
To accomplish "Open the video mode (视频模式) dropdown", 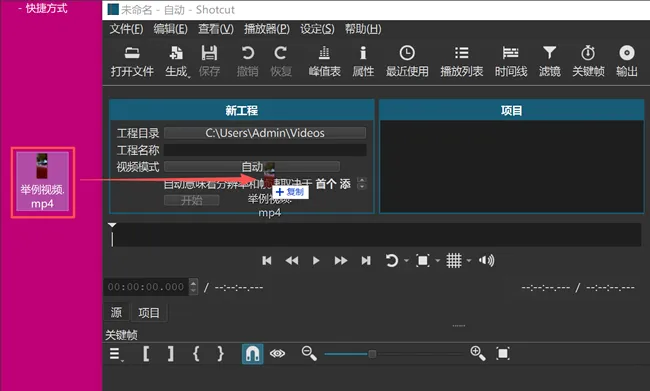I will pyautogui.click(x=252, y=167).
